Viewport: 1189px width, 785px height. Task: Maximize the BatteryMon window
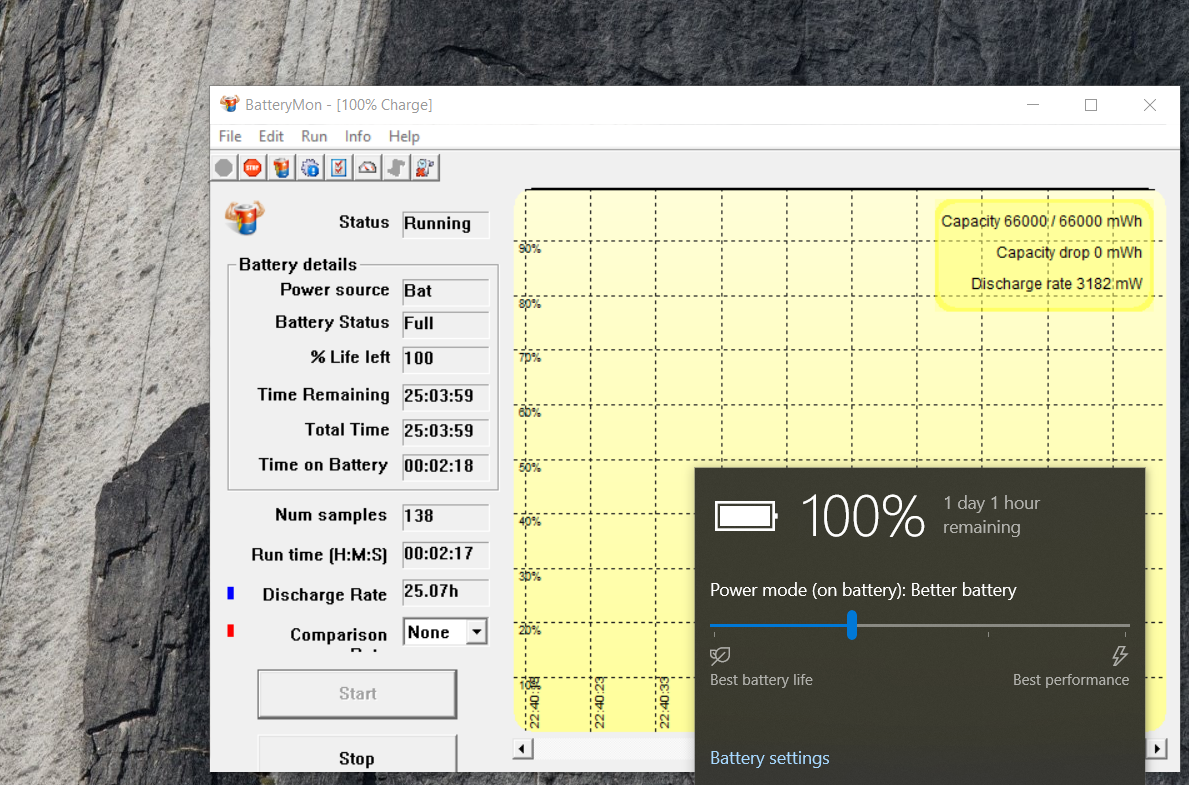1091,105
